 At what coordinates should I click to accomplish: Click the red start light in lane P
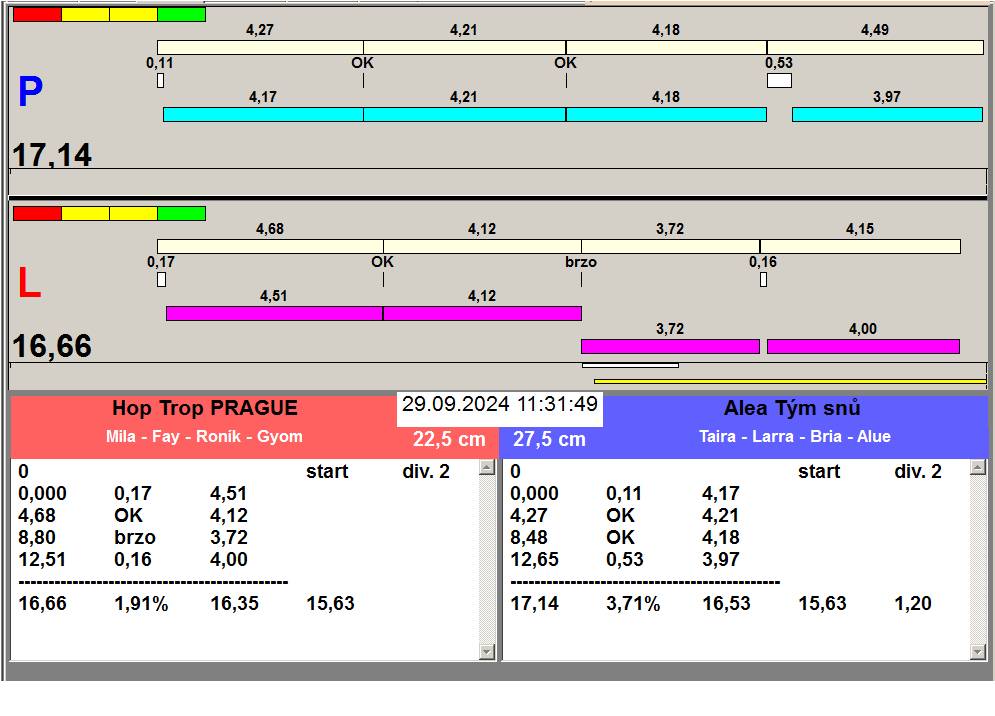coord(37,15)
